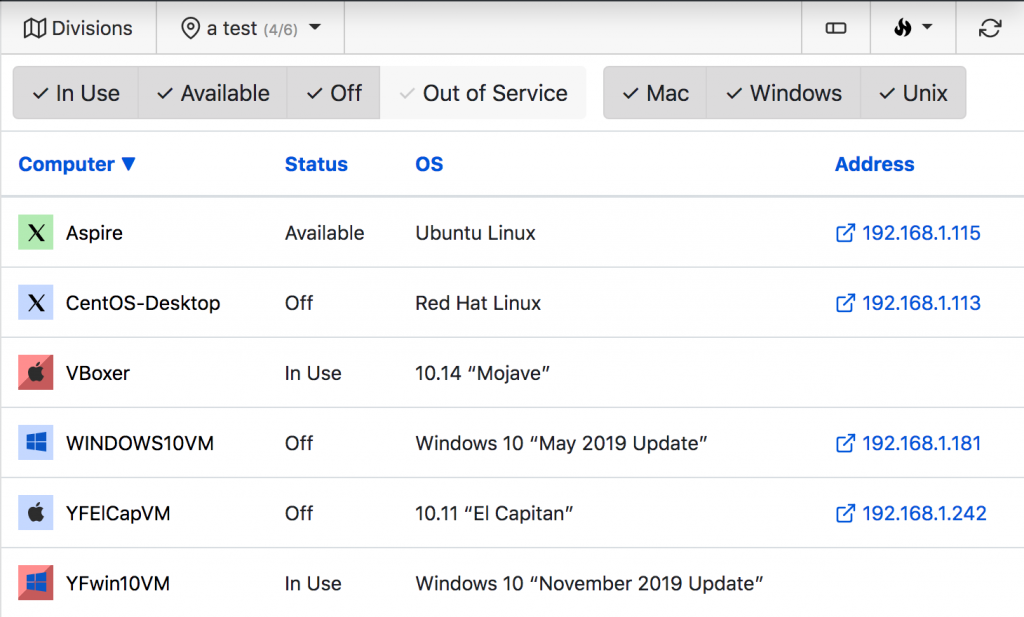Click the external link icon for 192.168.1.181
The width and height of the screenshot is (1024, 617).
tap(847, 442)
